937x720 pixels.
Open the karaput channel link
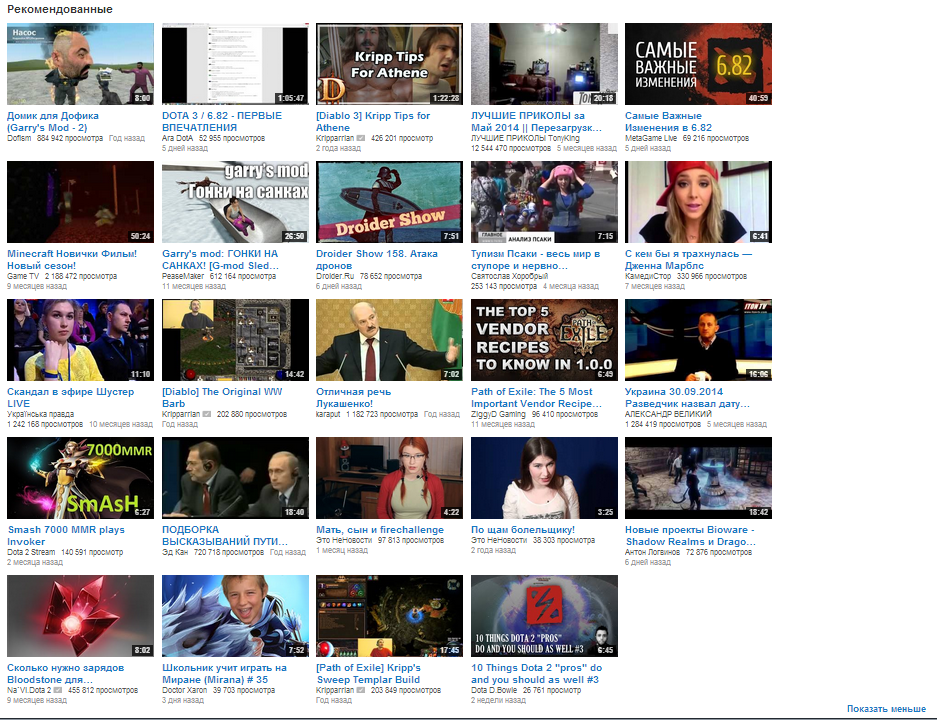point(328,414)
